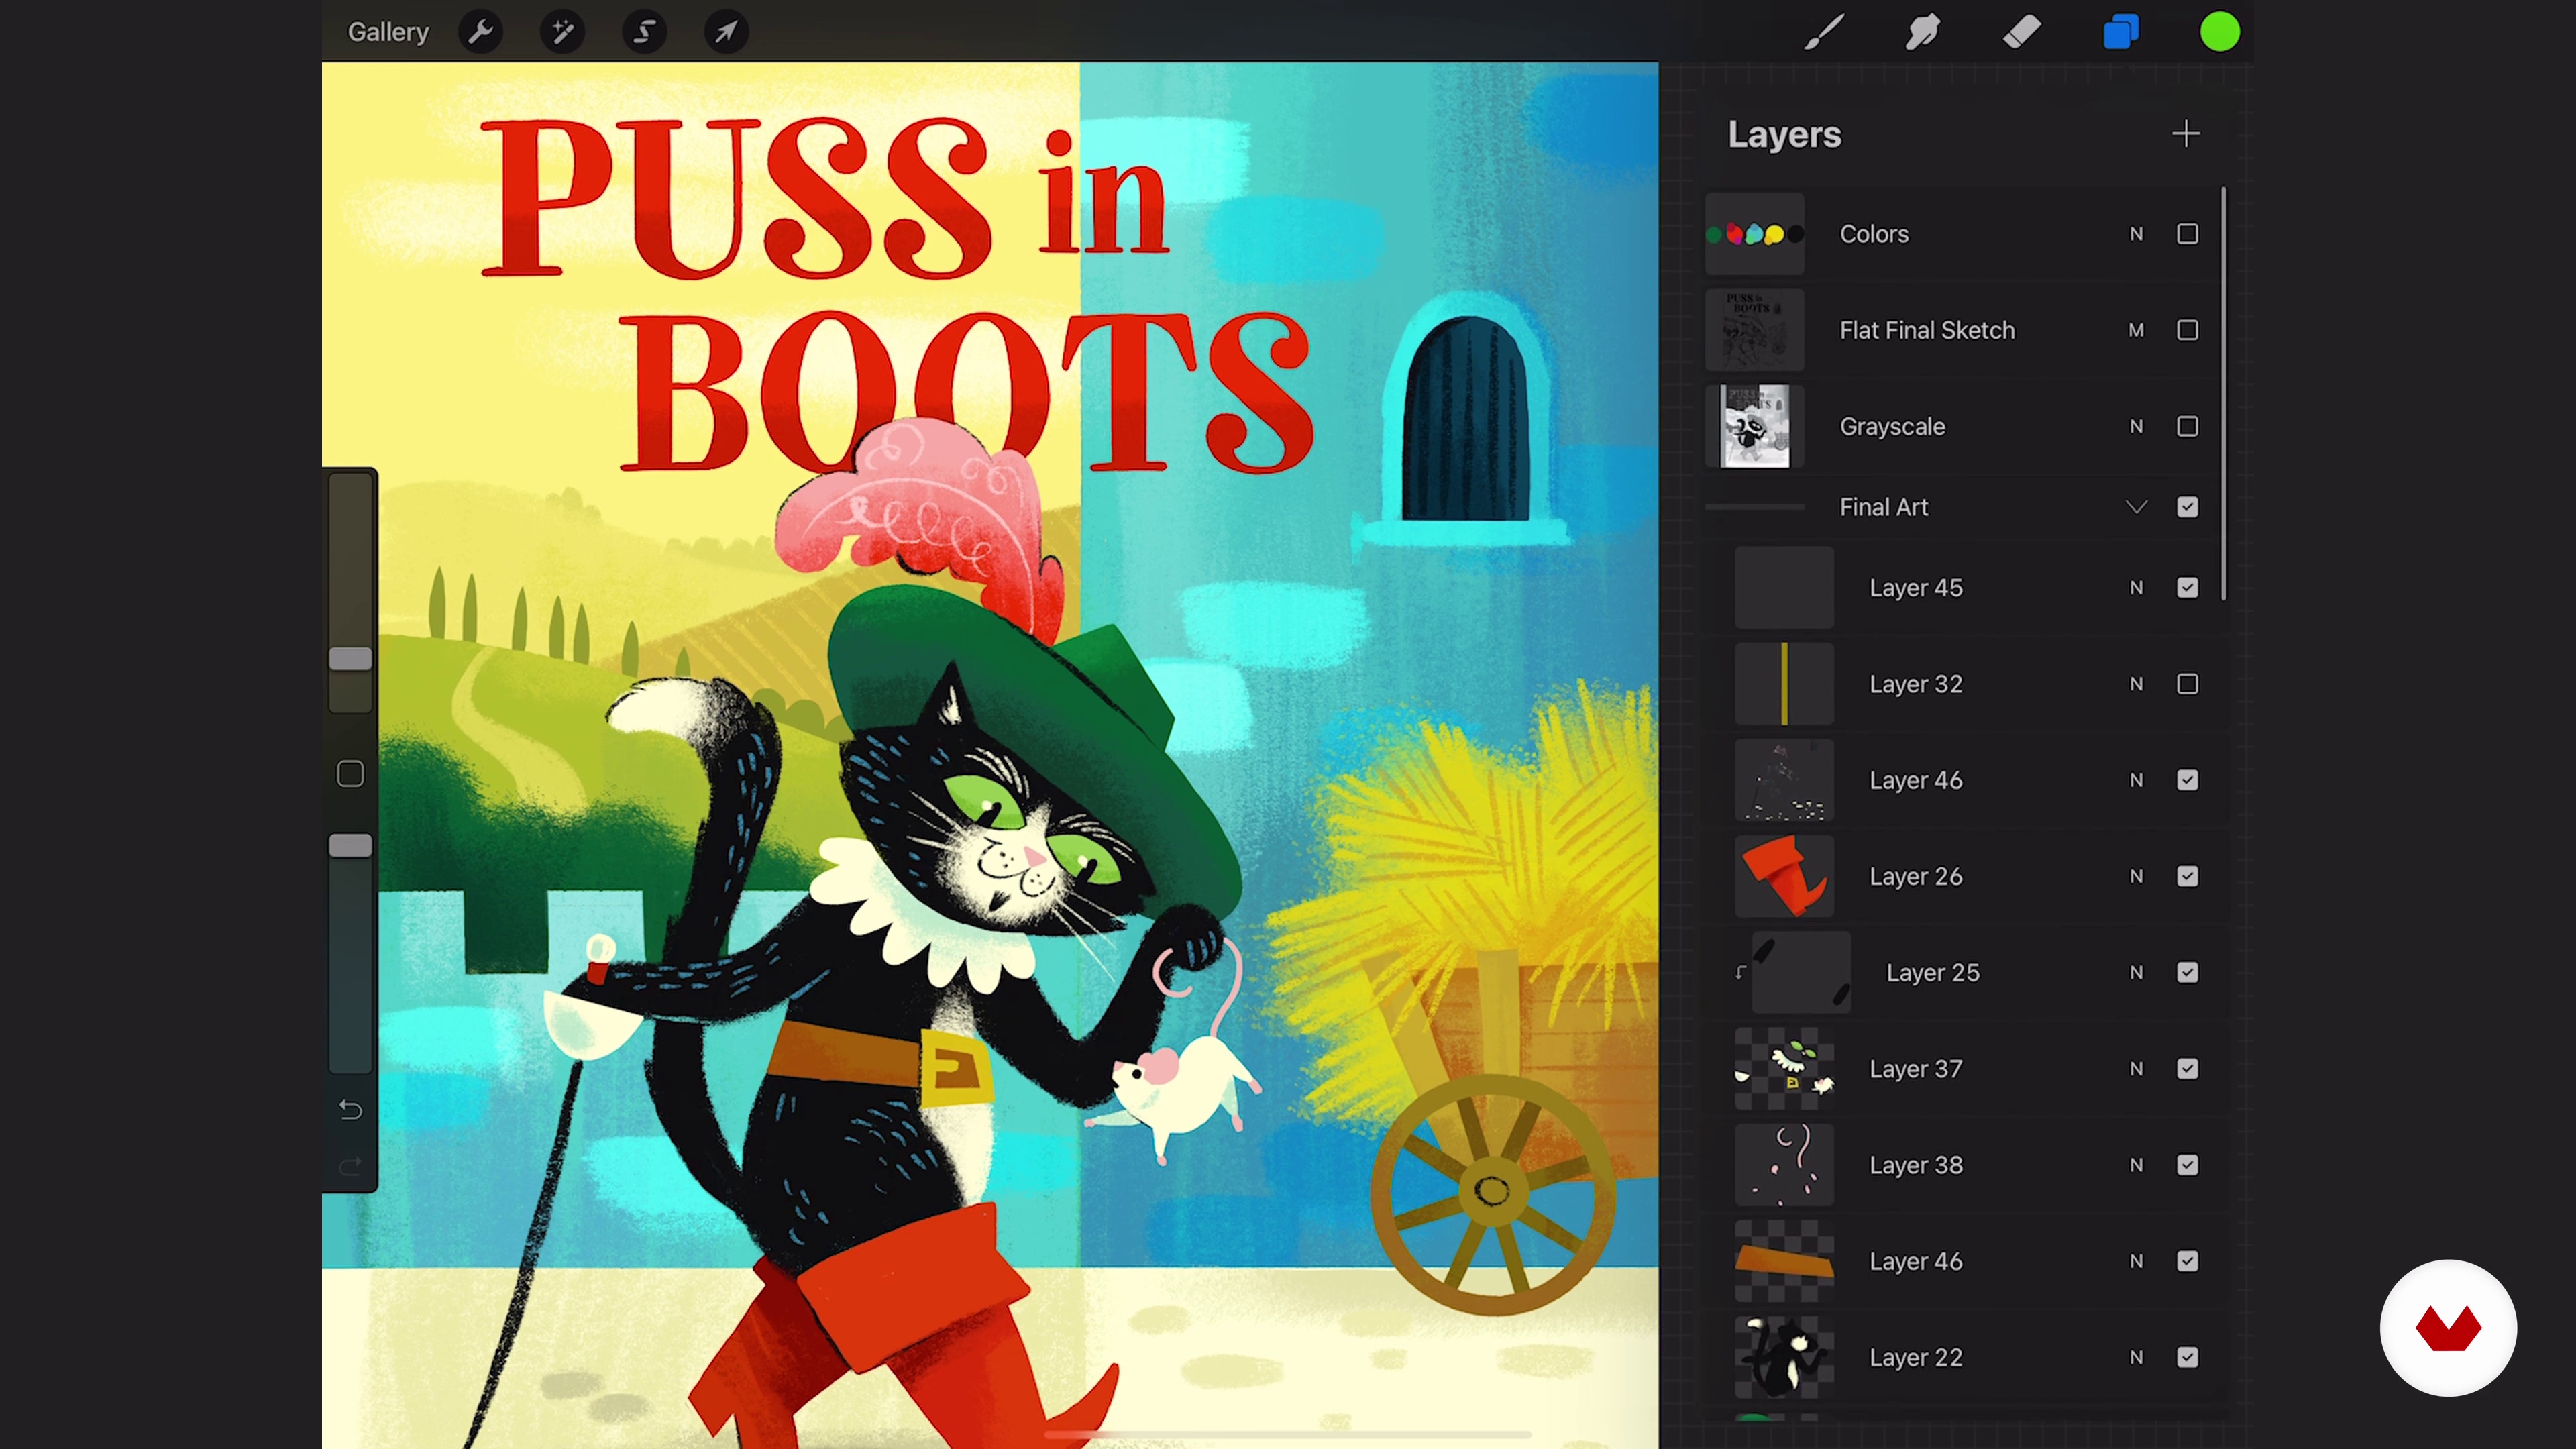Select Layer 37 thumbnail
The height and width of the screenshot is (1449, 2576).
point(1784,1069)
